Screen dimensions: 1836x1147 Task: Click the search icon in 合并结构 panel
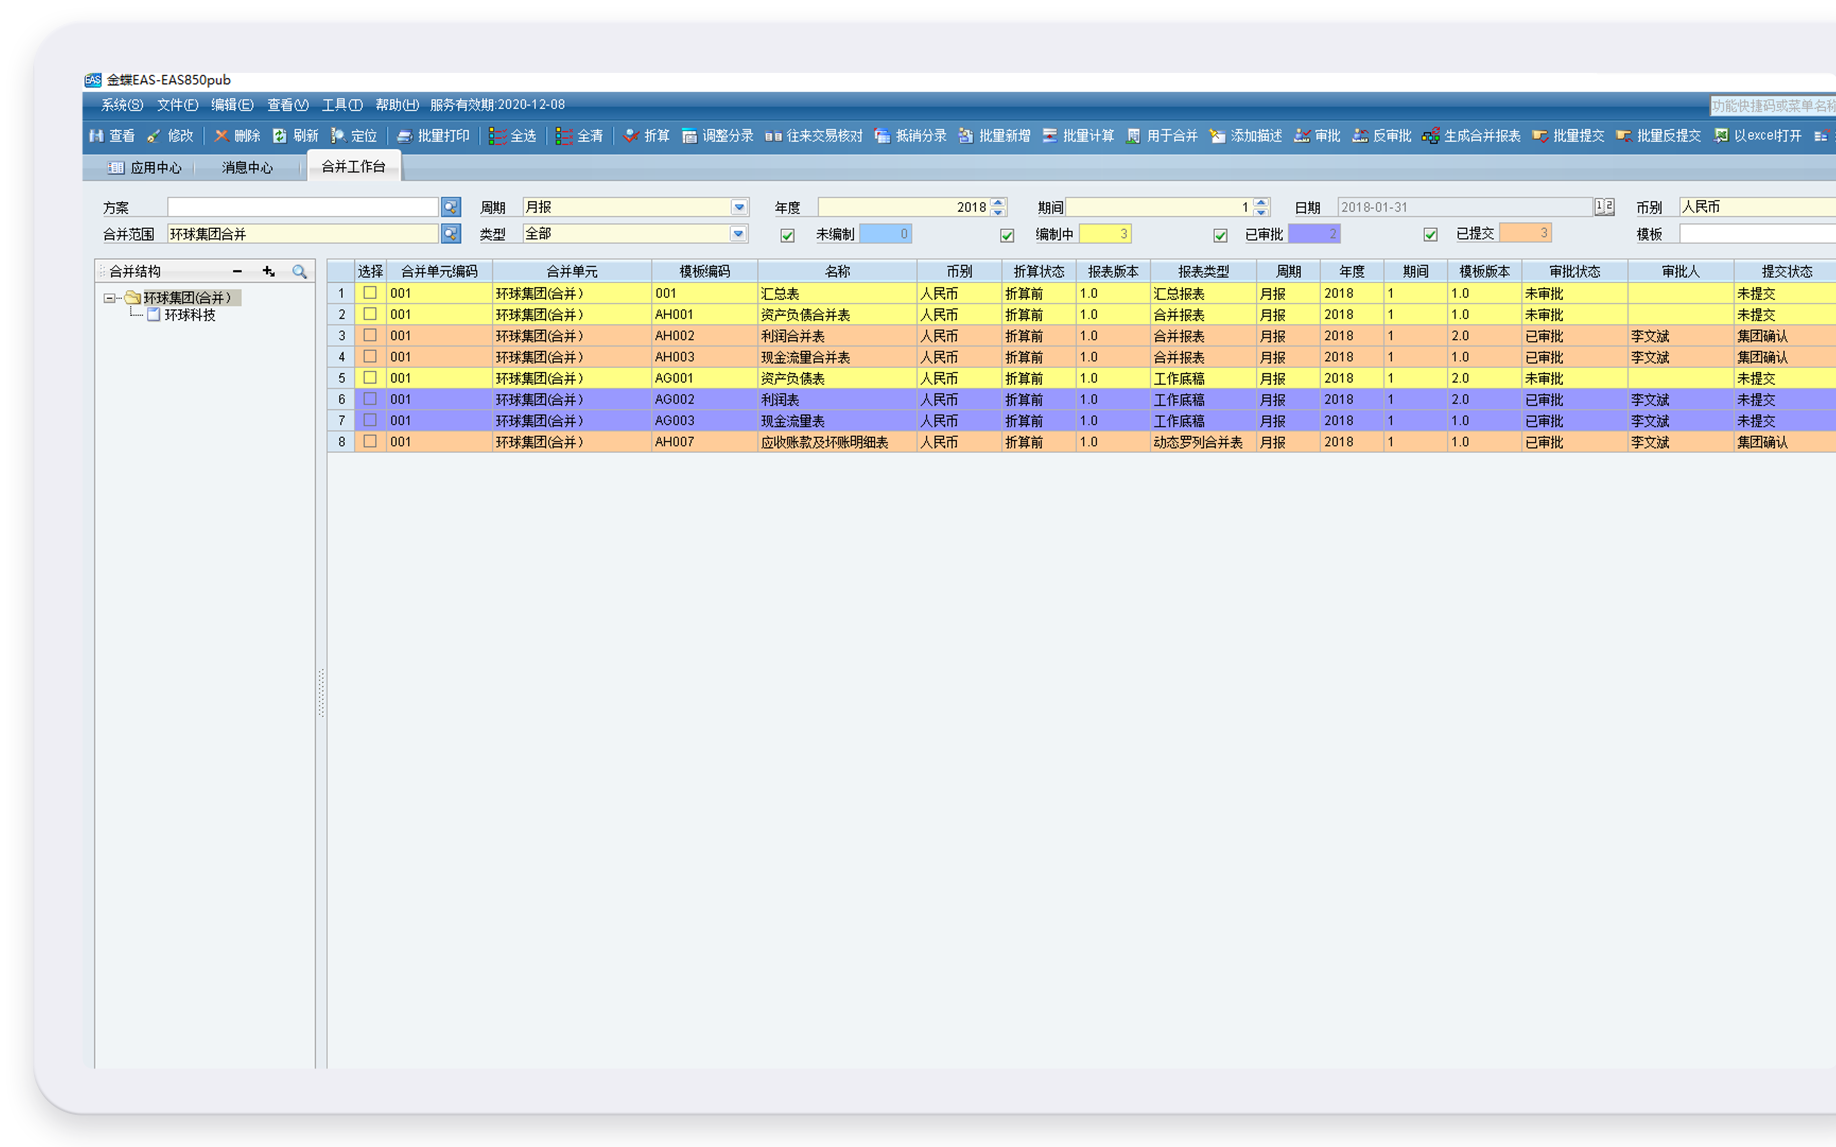[299, 271]
